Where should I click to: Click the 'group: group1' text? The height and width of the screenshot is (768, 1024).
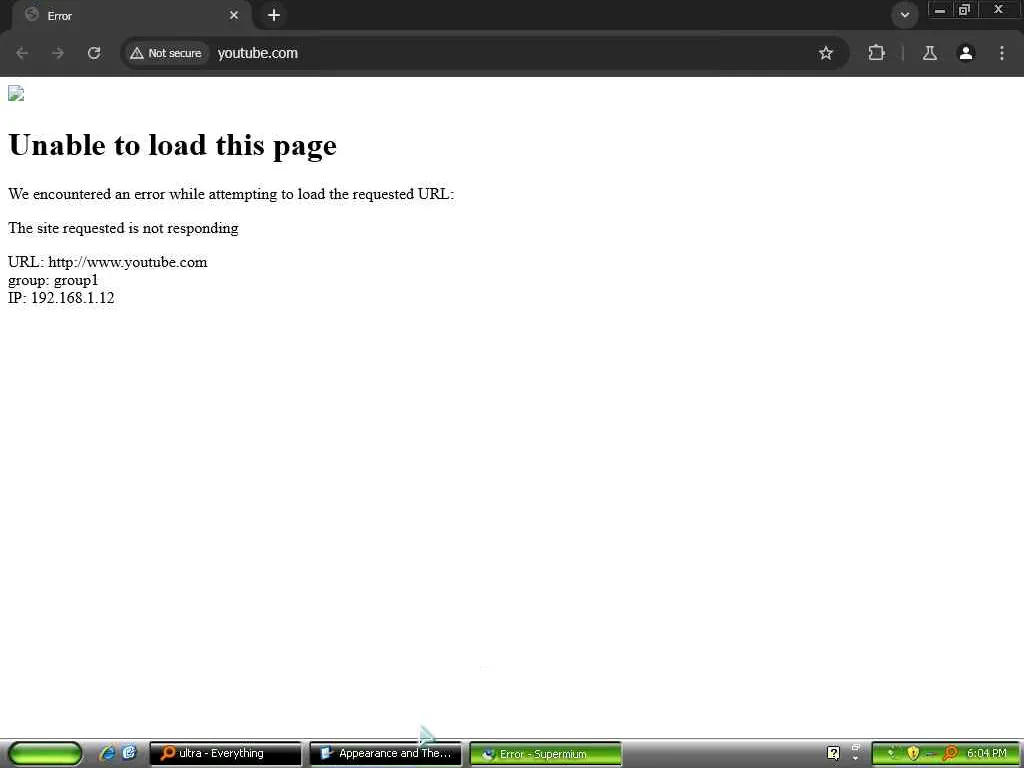pos(53,280)
